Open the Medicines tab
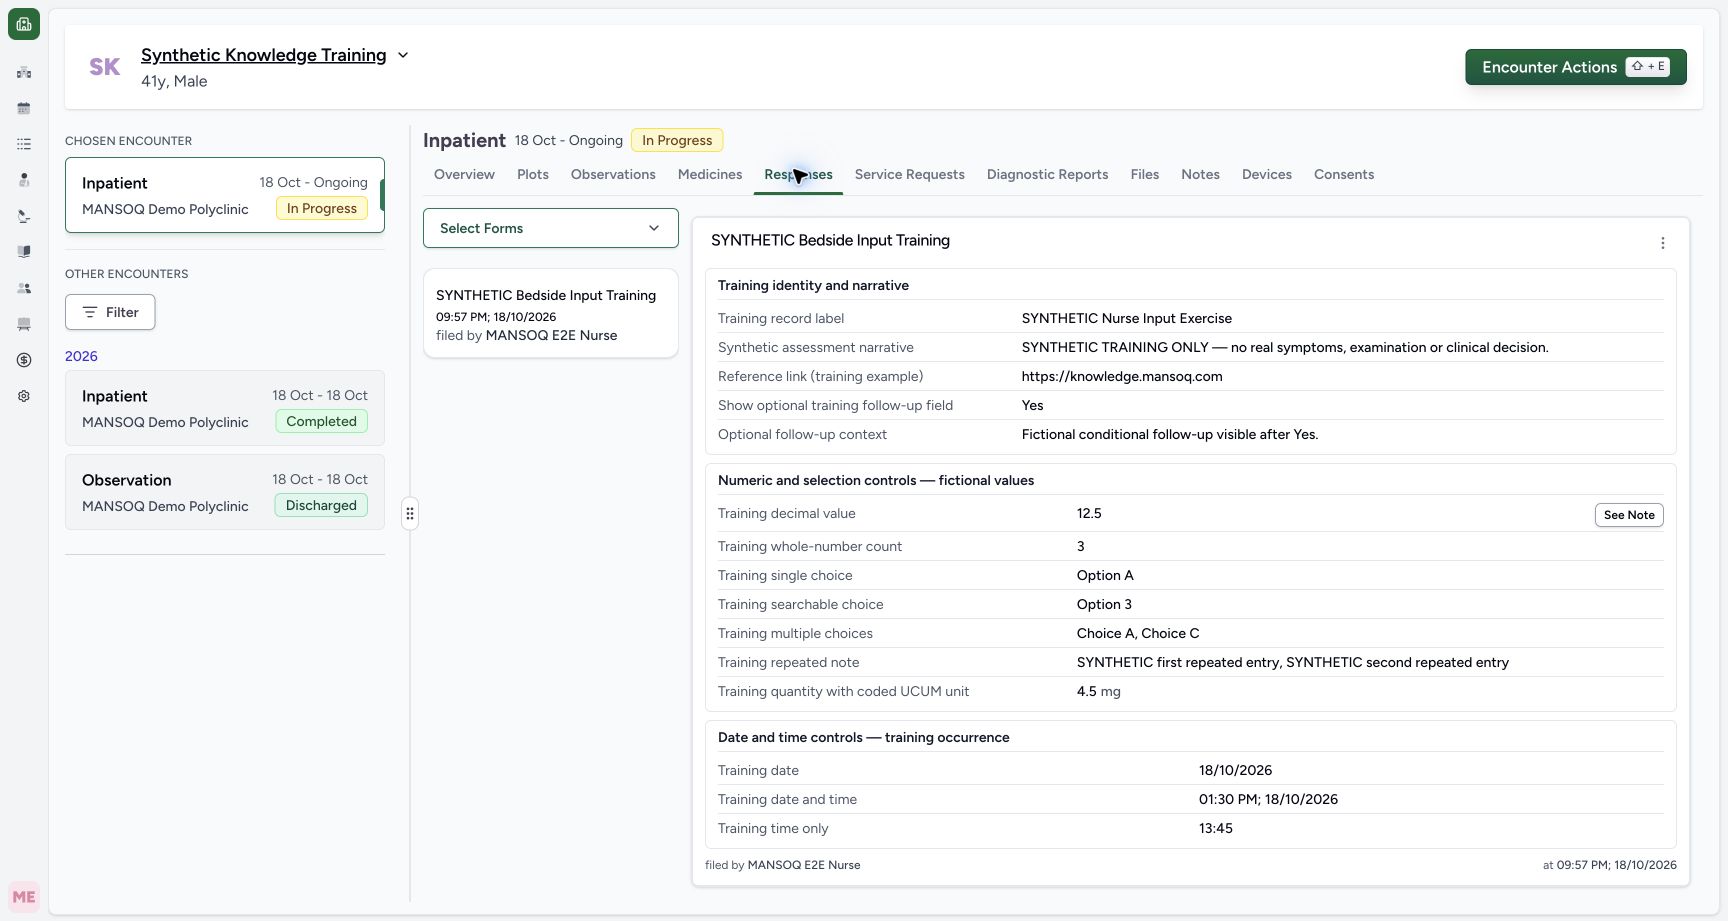The width and height of the screenshot is (1728, 921). pos(710,174)
